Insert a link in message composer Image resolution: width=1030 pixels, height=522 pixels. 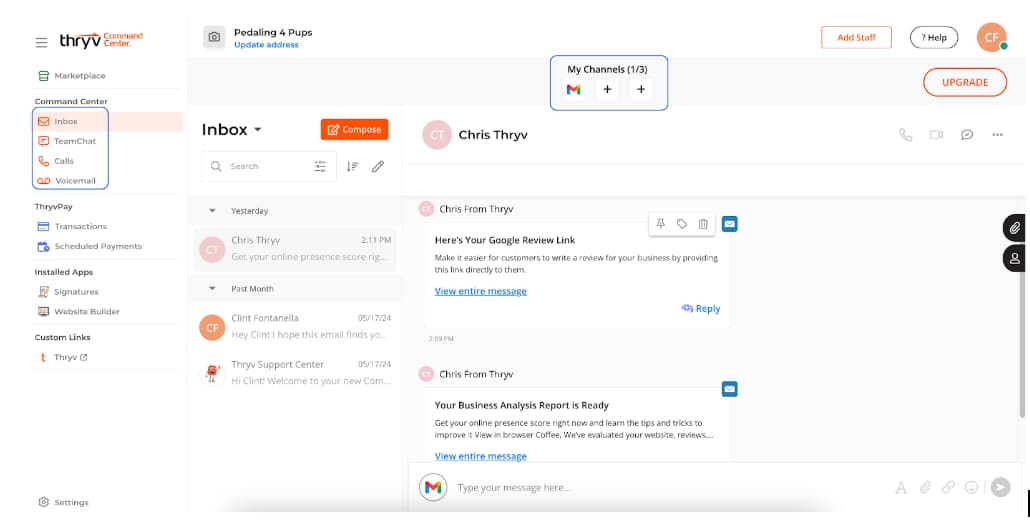coord(948,487)
